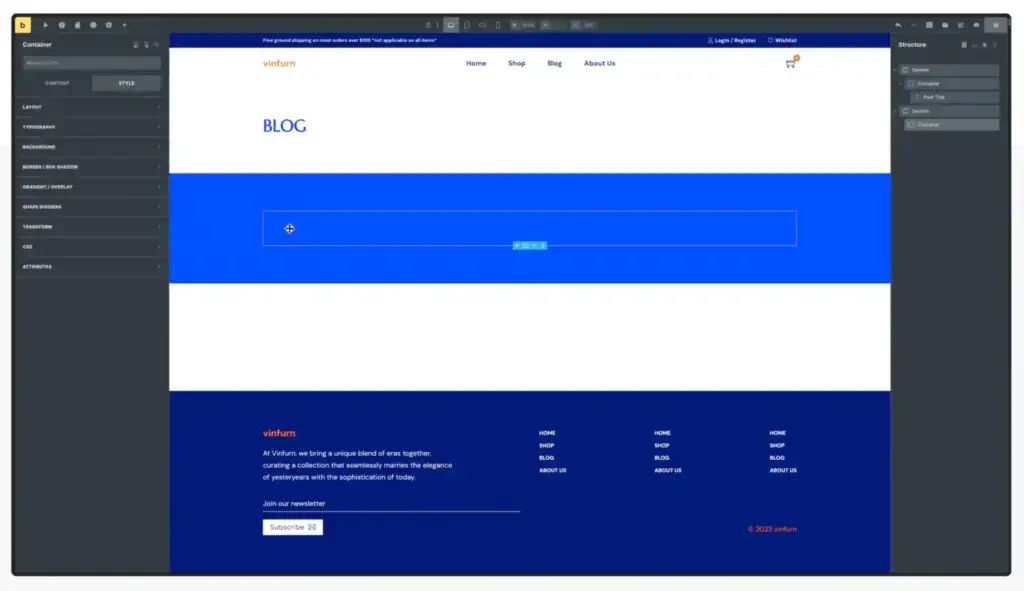Click the undo arrow in the top toolbar
The height and width of the screenshot is (591, 1024).
(x=898, y=24)
